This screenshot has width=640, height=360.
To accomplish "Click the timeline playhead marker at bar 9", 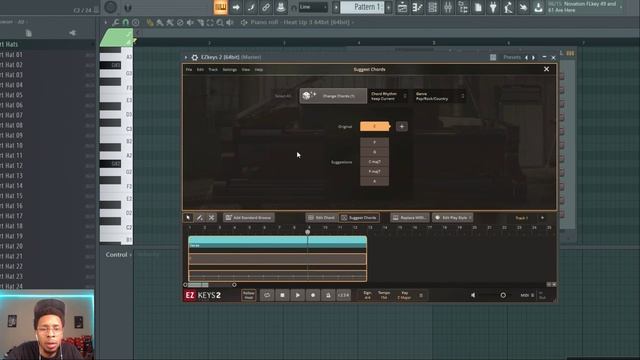I will click(x=307, y=232).
